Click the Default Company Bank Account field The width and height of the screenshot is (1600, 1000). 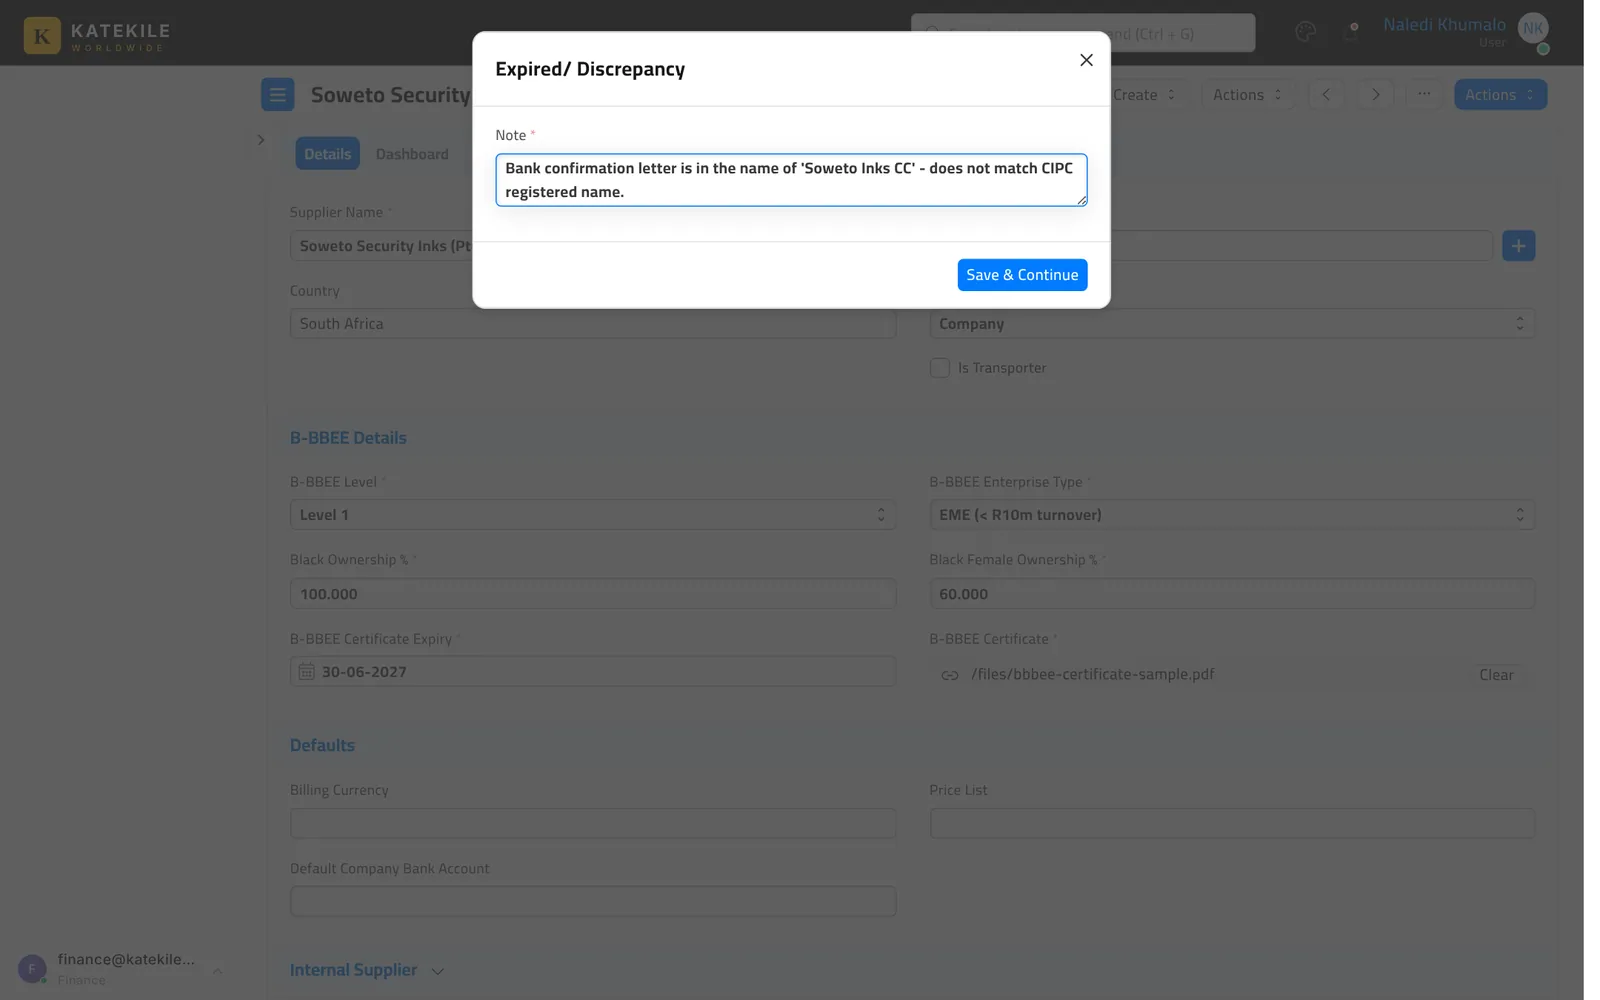593,902
